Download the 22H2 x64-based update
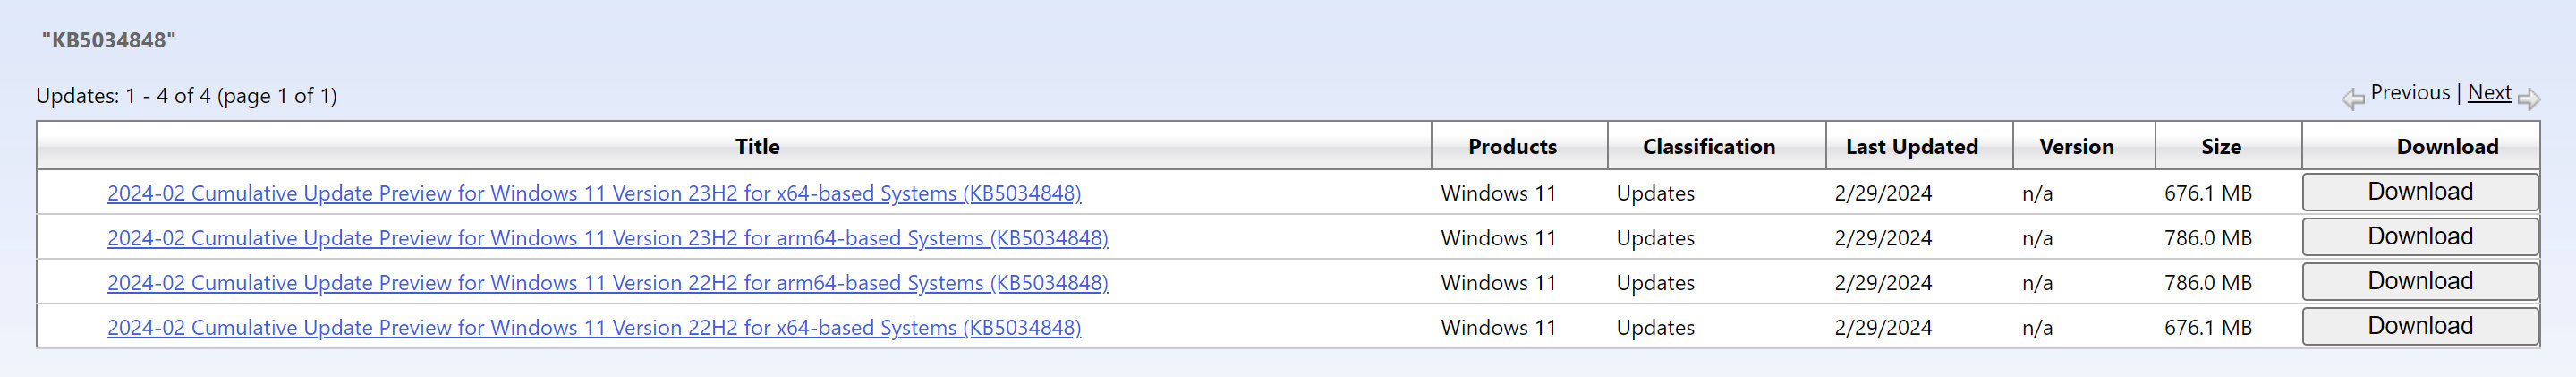The height and width of the screenshot is (377, 2576). pos(2420,327)
